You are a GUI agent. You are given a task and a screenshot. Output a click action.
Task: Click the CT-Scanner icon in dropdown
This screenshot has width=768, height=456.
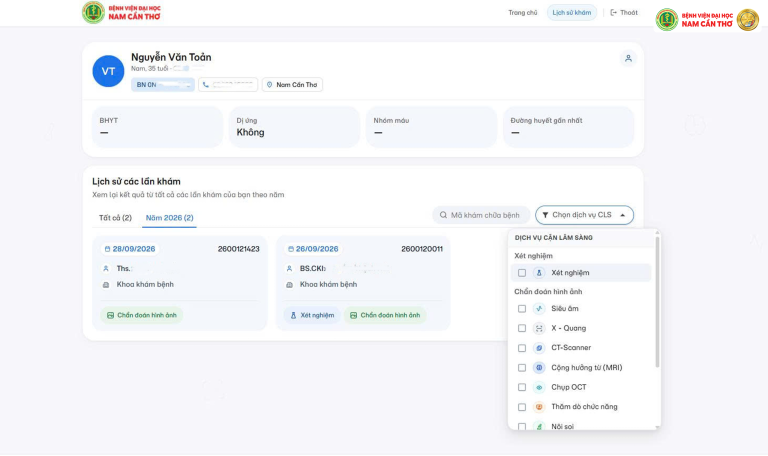539,348
